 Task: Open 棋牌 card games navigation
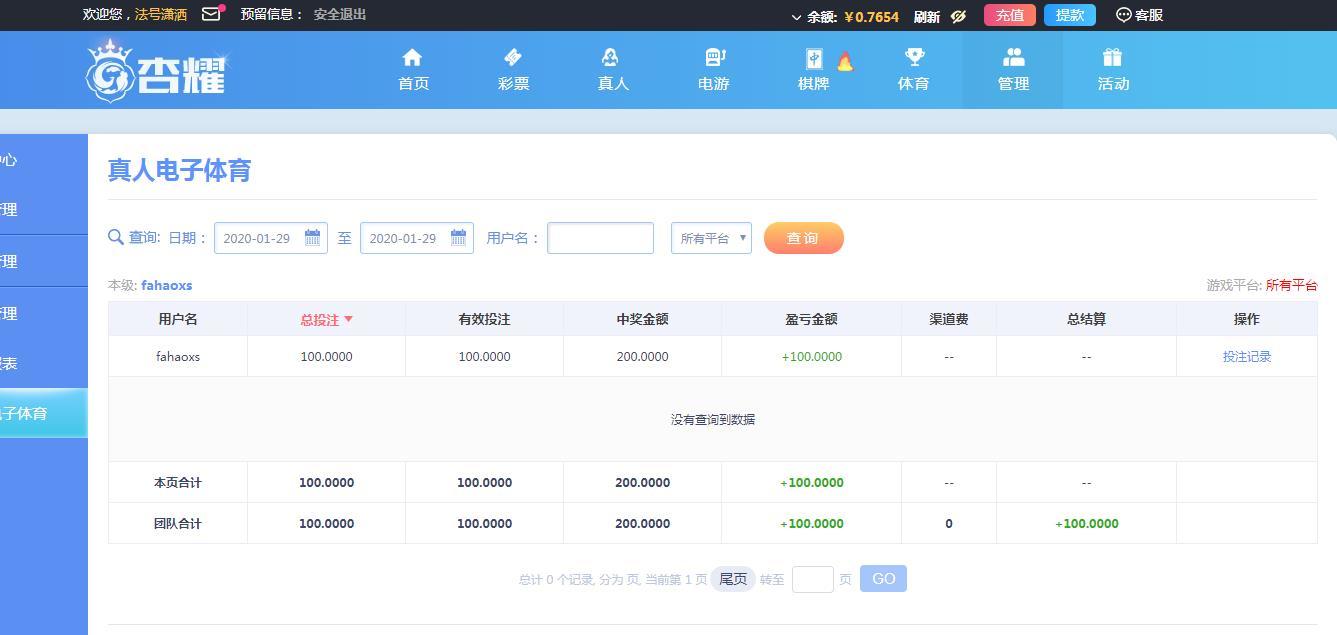tap(813, 70)
